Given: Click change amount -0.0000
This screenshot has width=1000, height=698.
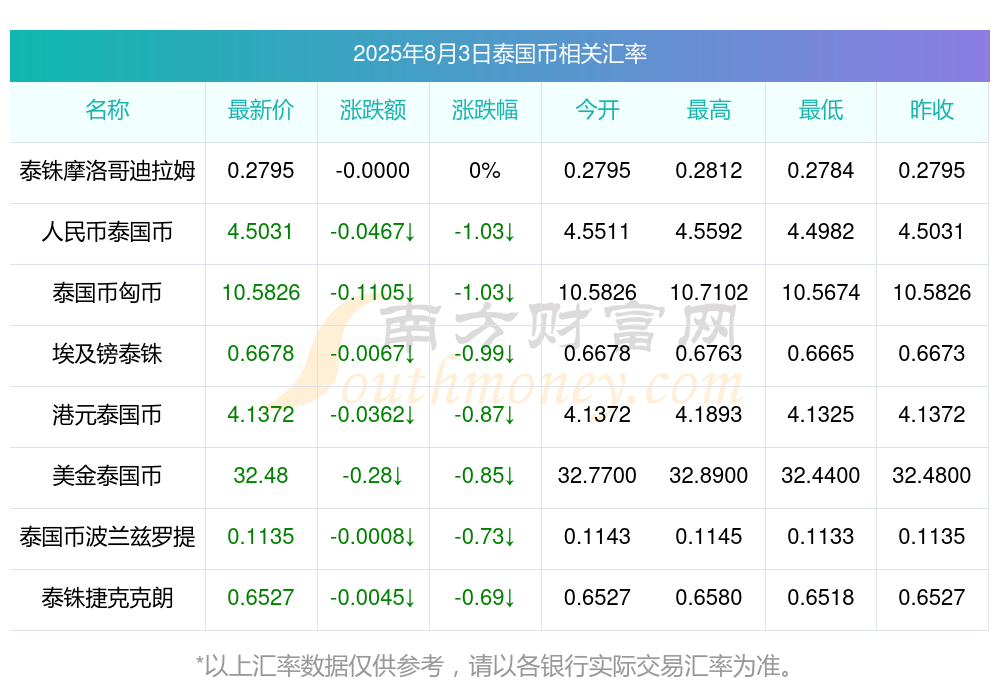Looking at the screenshot, I should [373, 171].
